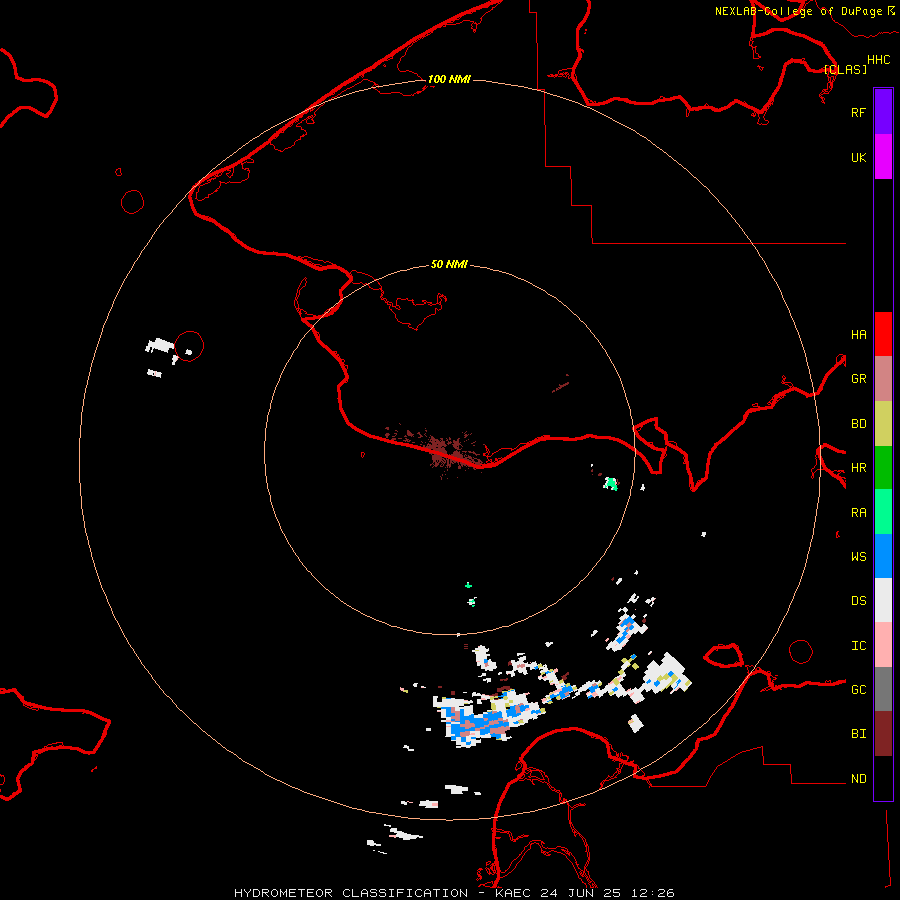Click the 50 NMI range ring label

click(x=449, y=264)
